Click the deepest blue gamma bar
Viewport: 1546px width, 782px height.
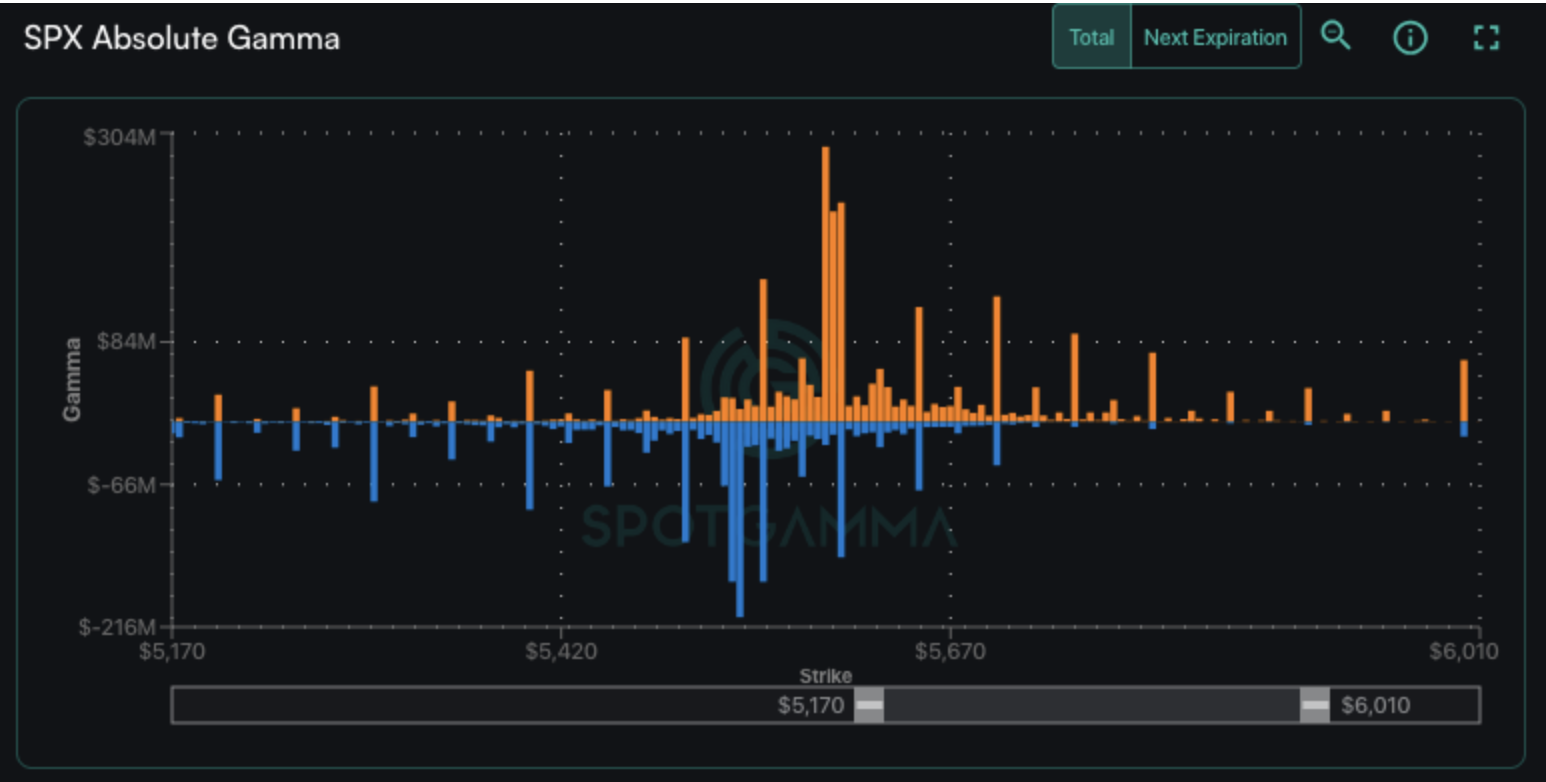[740, 519]
